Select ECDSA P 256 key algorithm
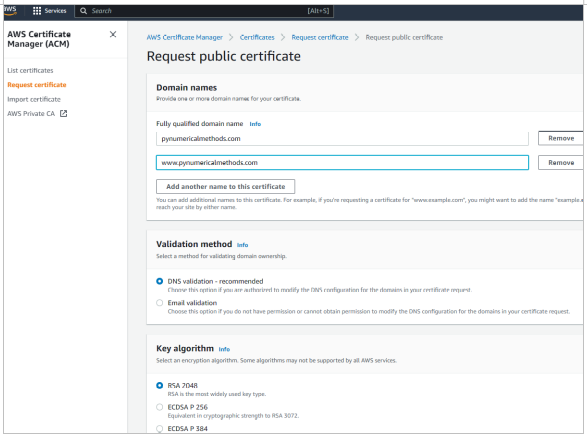The width and height of the screenshot is (587, 436). (159, 407)
